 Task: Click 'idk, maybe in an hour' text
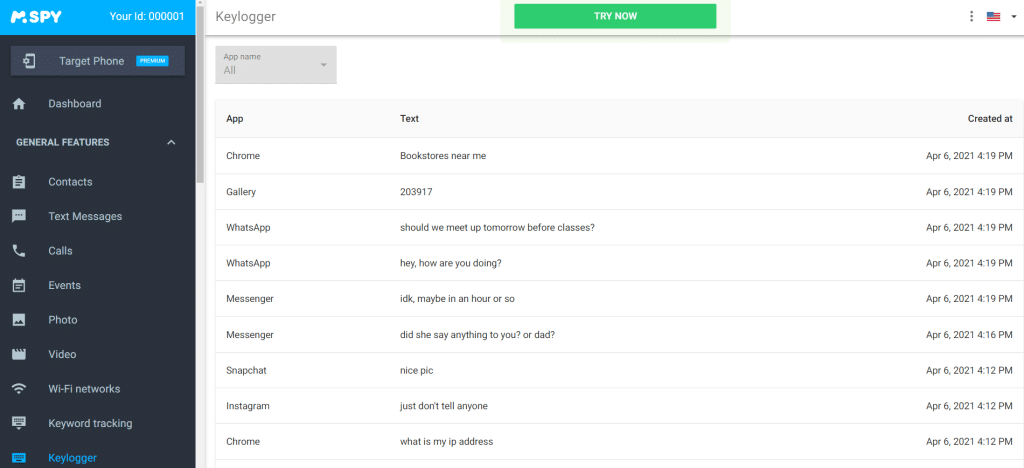click(458, 298)
